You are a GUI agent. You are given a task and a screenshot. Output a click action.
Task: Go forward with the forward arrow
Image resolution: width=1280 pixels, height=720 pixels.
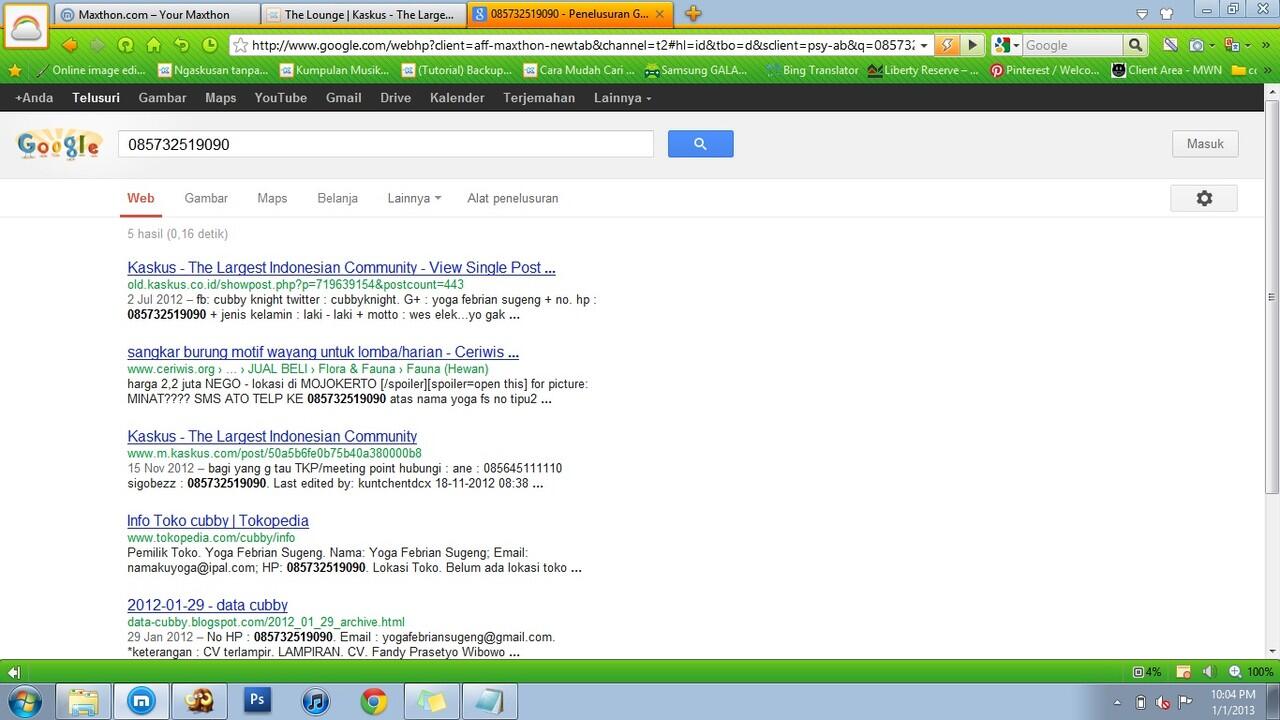point(97,45)
